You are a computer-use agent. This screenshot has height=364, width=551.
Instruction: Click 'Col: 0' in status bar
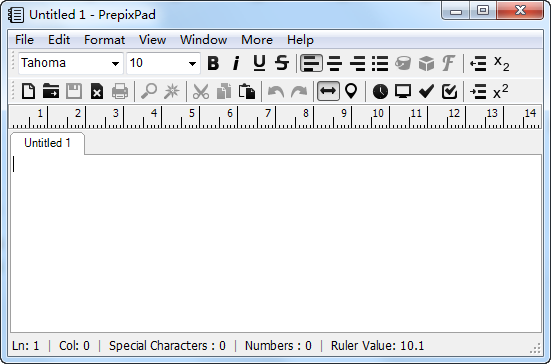point(74,346)
